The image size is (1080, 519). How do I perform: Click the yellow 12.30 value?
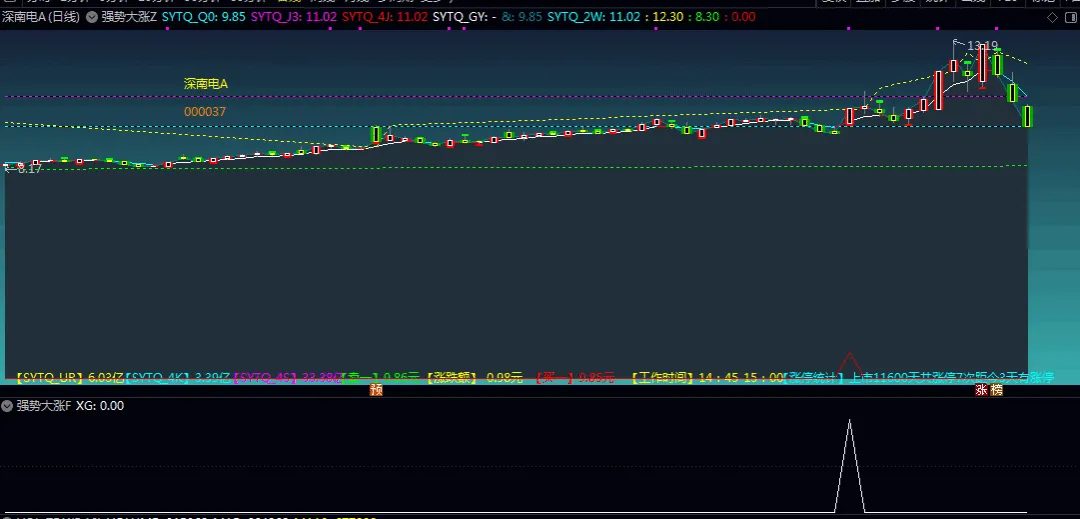click(x=665, y=17)
